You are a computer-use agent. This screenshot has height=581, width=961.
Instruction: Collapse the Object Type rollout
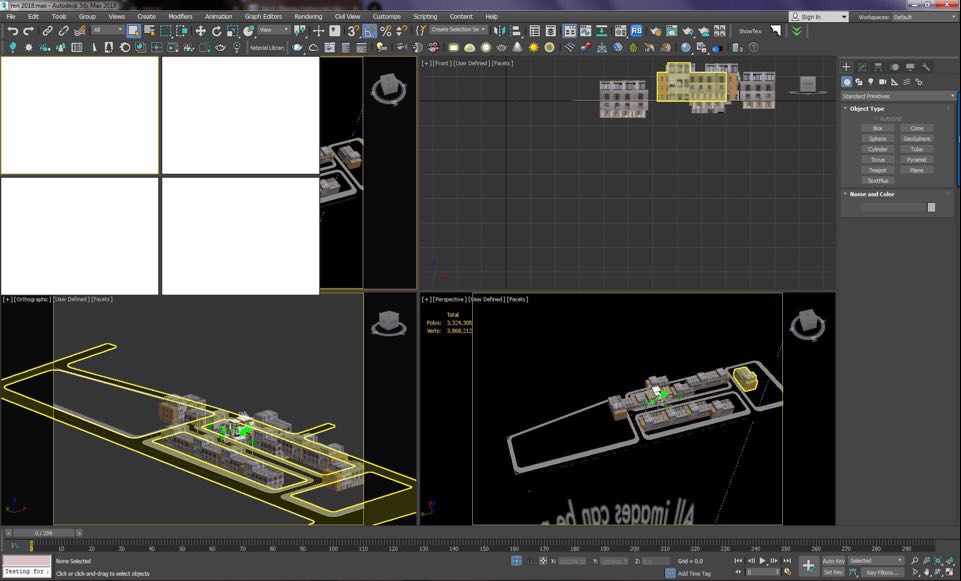[867, 109]
